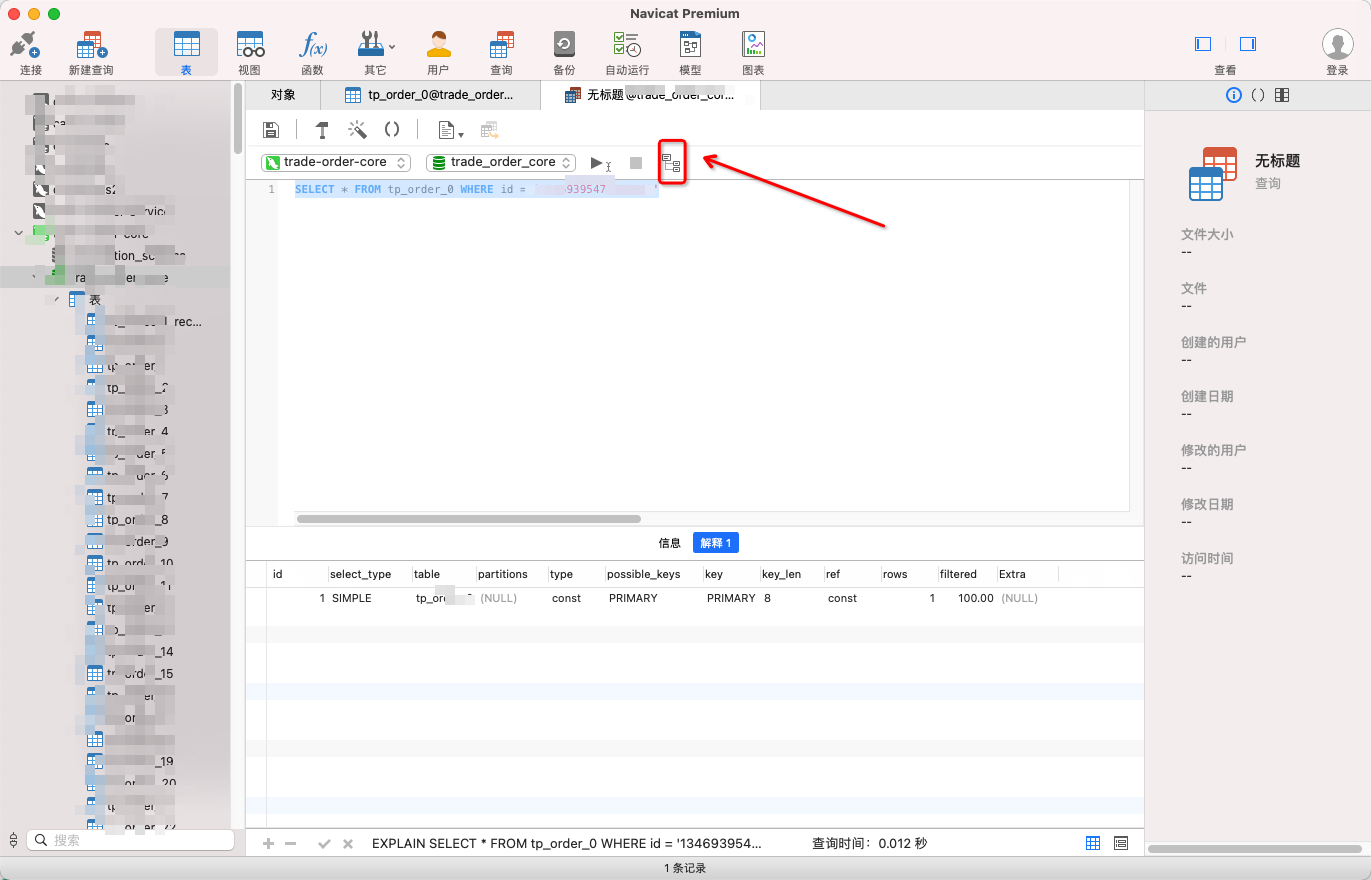The width and height of the screenshot is (1371, 880).
Task: Switch to the 对象 tab
Action: (283, 95)
